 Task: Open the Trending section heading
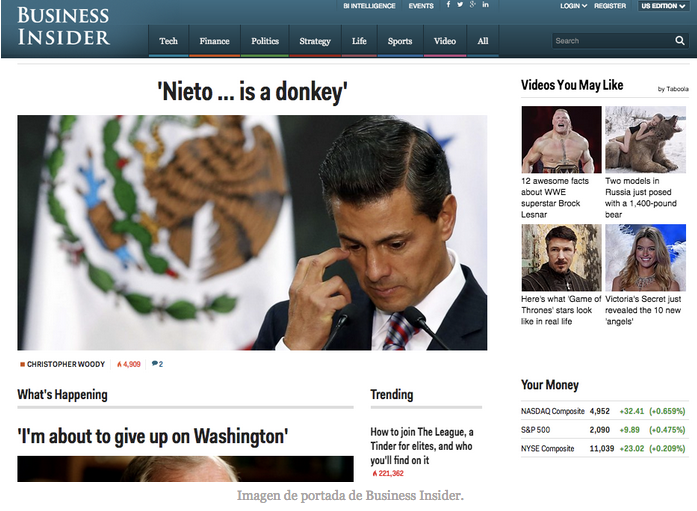[392, 395]
